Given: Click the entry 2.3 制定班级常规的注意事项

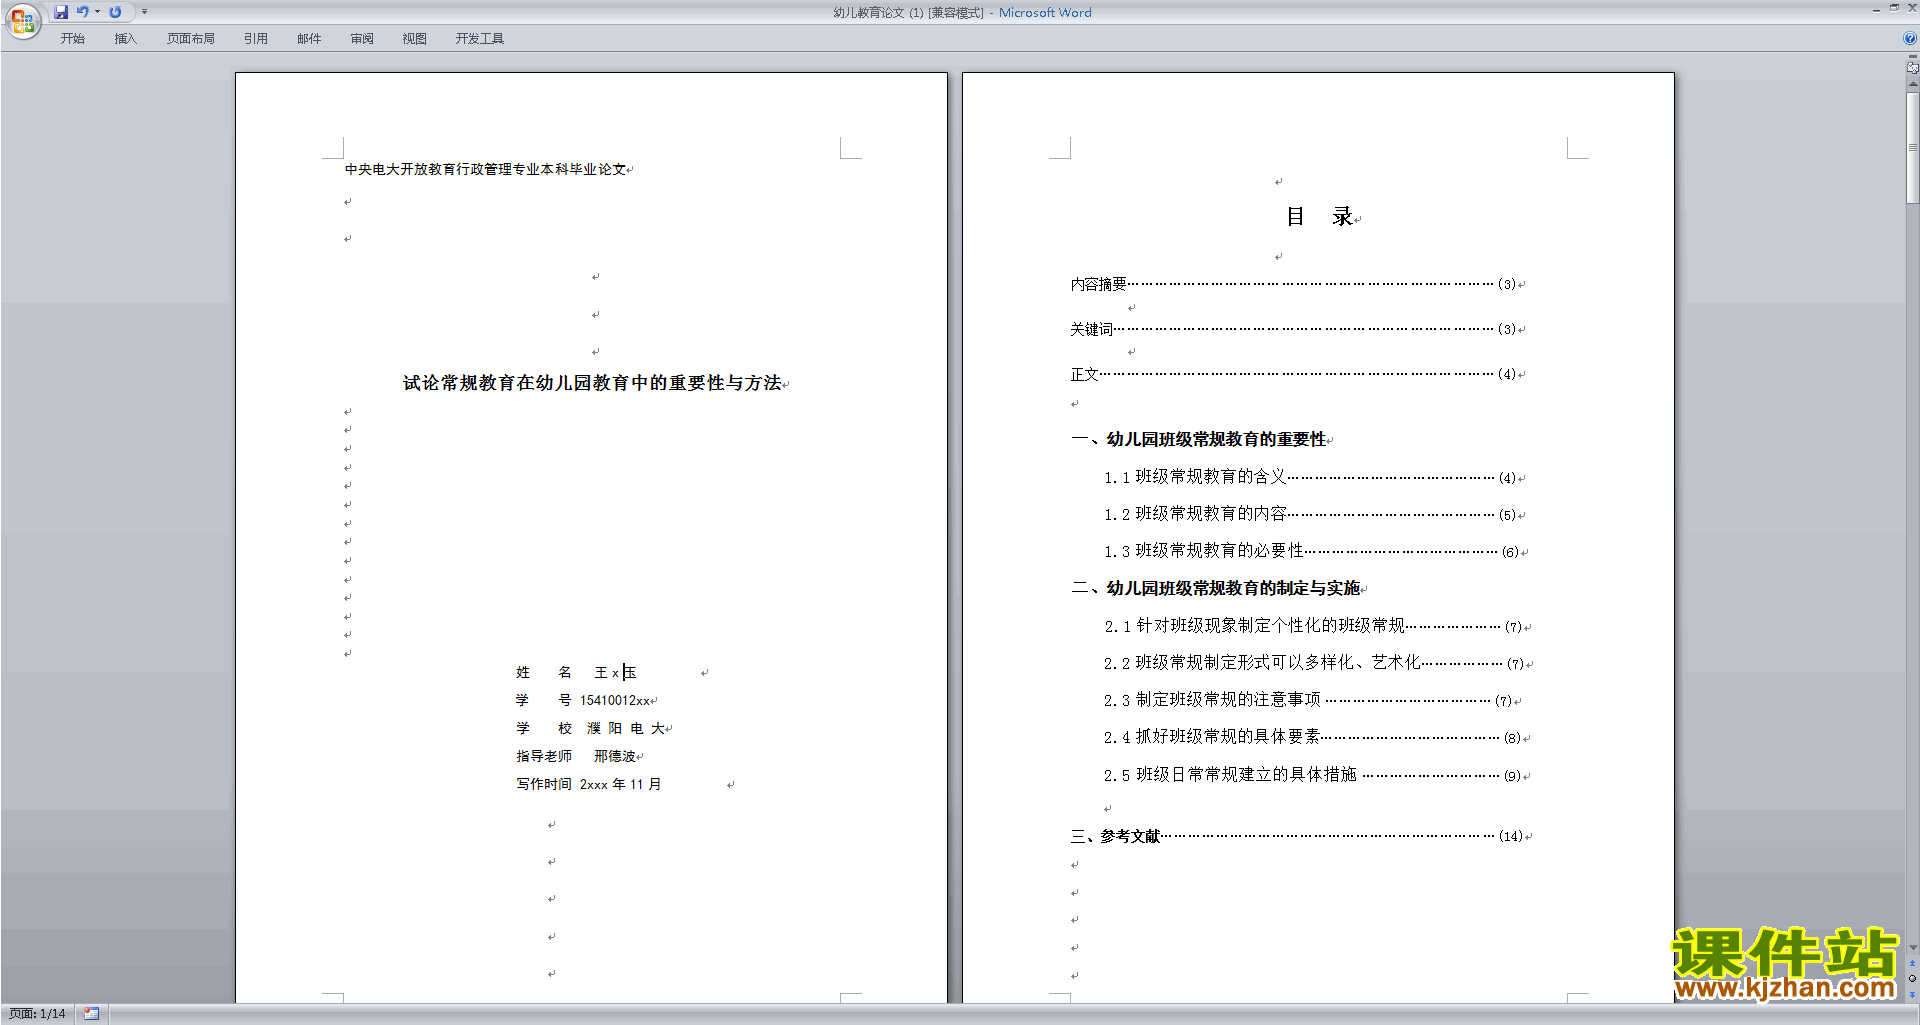Looking at the screenshot, I should pyautogui.click(x=1308, y=701).
